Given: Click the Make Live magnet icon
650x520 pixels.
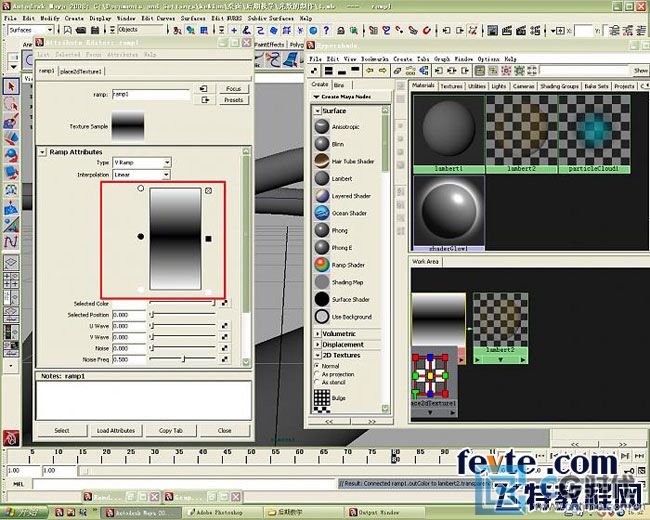Looking at the screenshot, I should click(x=427, y=30).
